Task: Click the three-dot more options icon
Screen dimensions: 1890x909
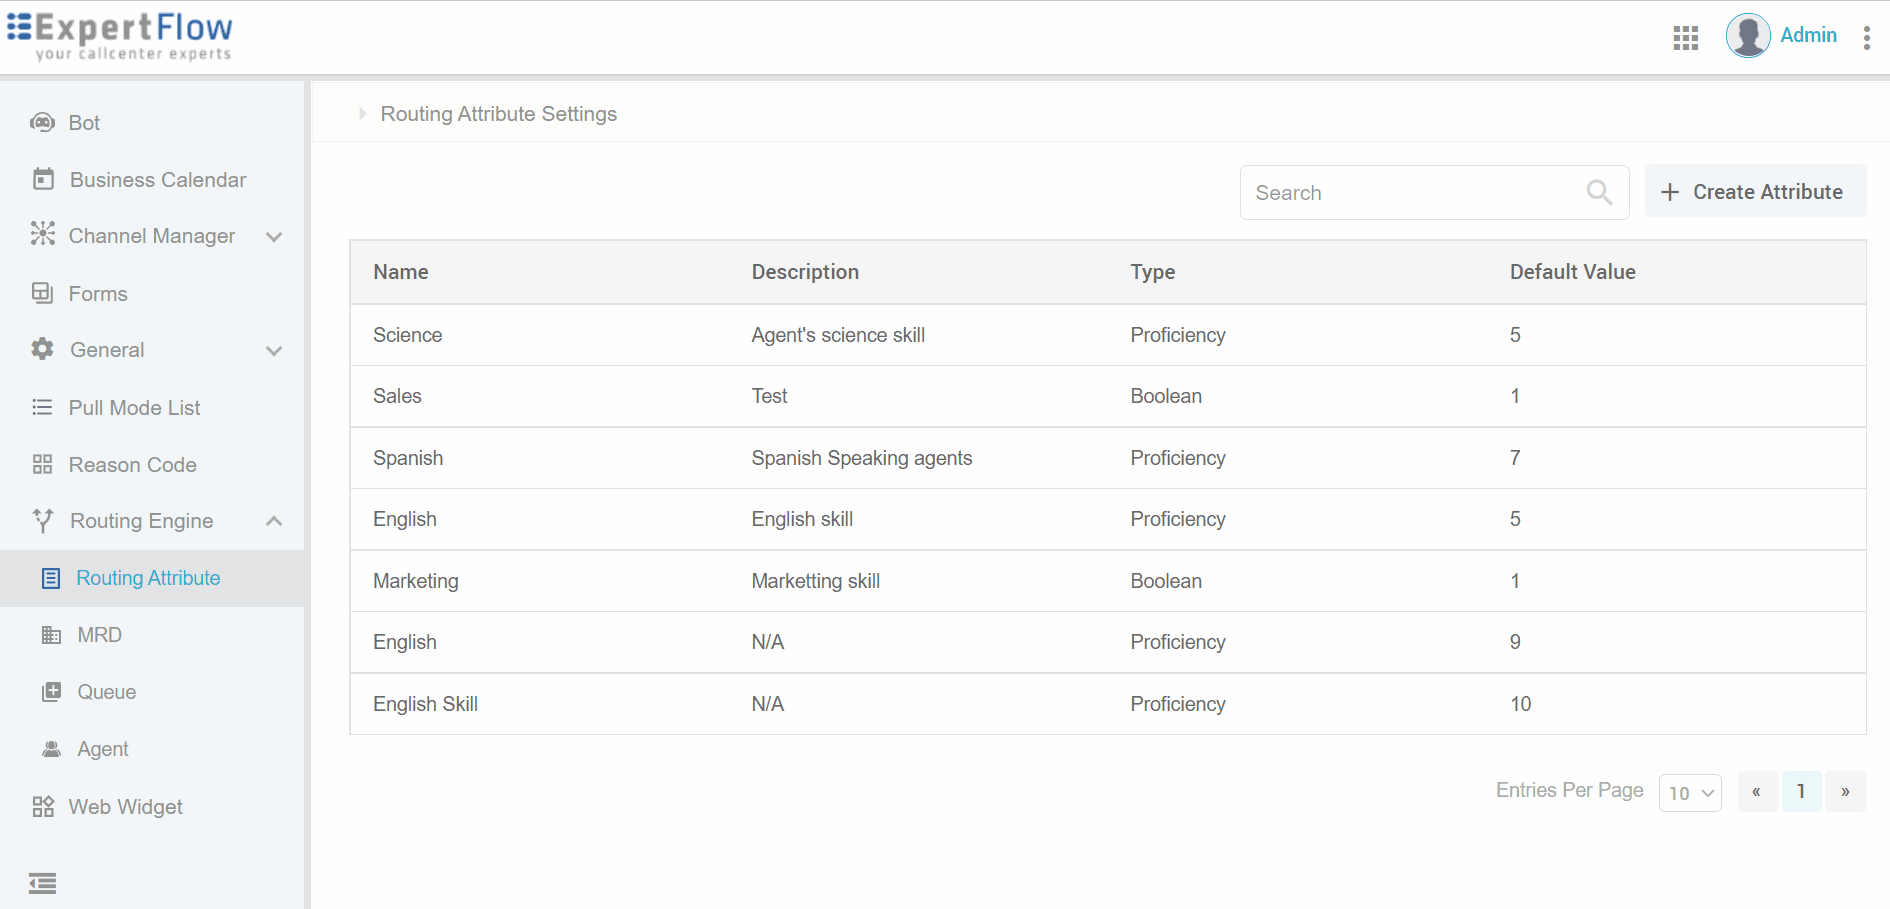Action: tap(1866, 38)
